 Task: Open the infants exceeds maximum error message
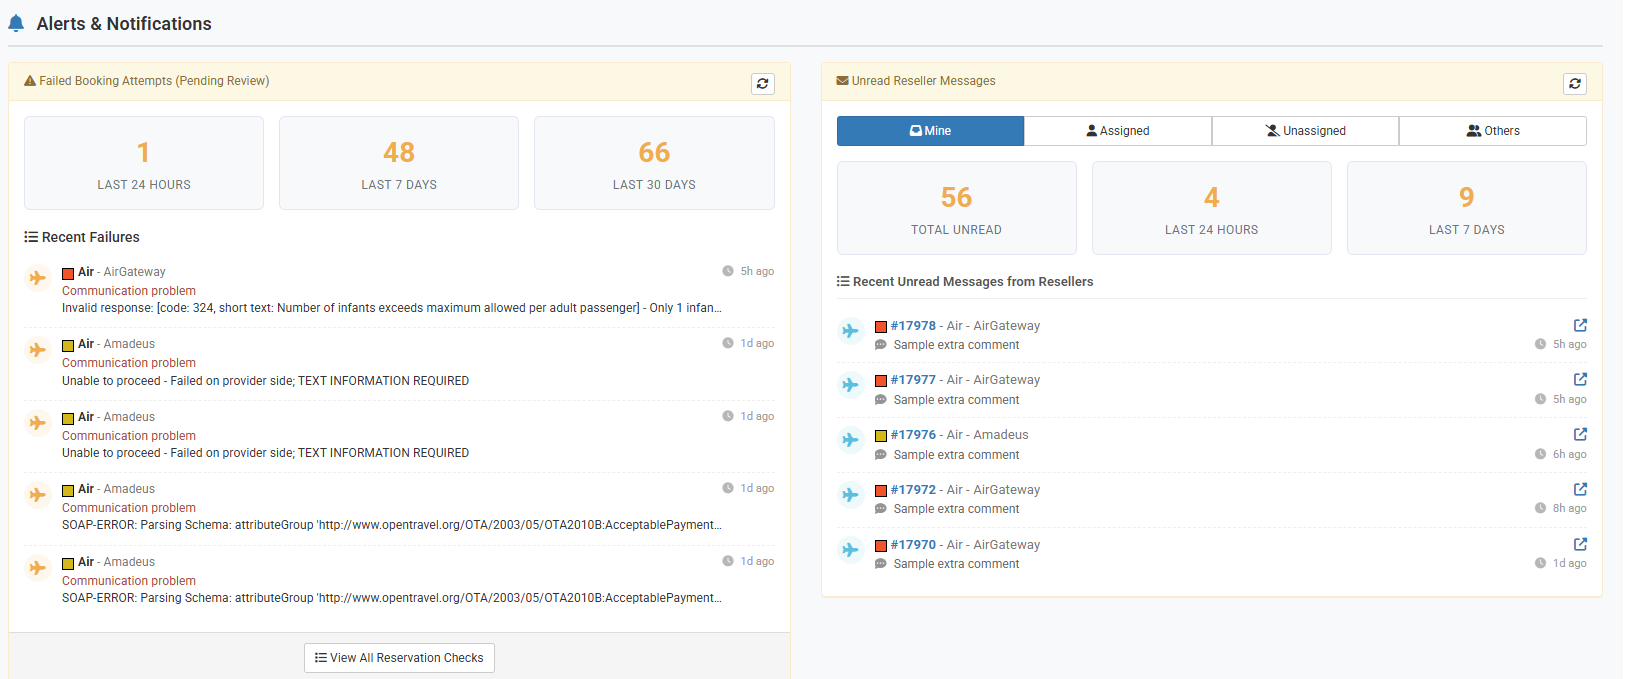(x=392, y=308)
